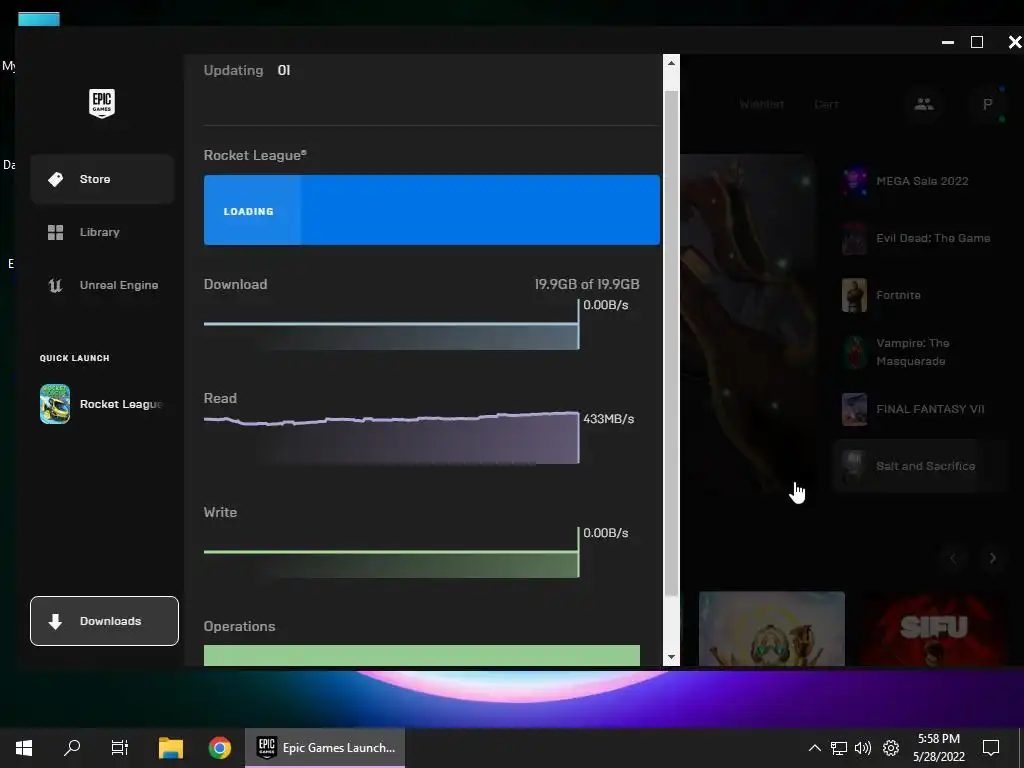The height and width of the screenshot is (768, 1024).
Task: Click Rocket League quick launch label
Action: [121, 404]
